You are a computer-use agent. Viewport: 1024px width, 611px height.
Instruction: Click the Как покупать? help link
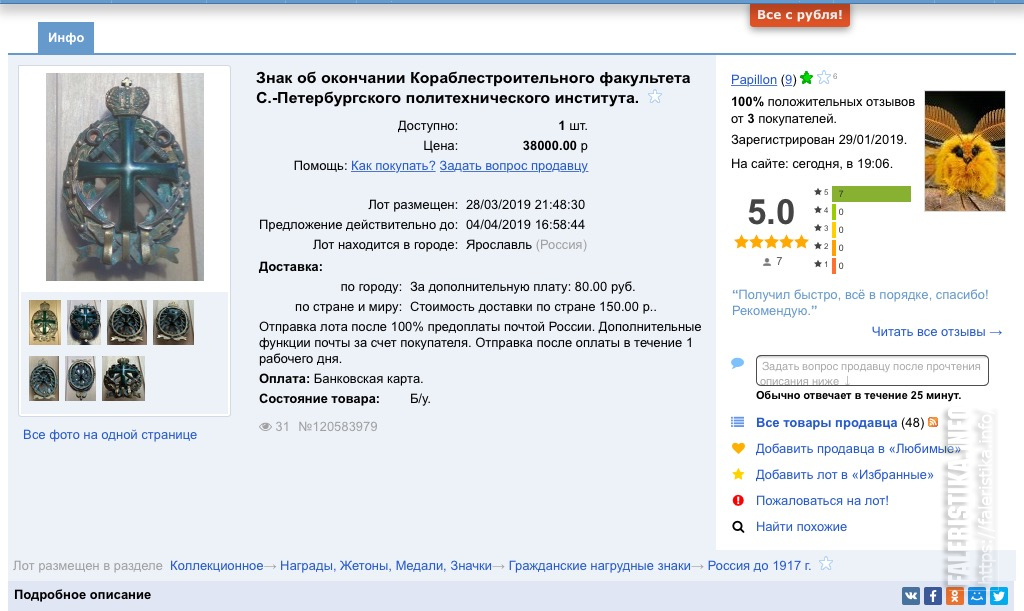[x=392, y=166]
